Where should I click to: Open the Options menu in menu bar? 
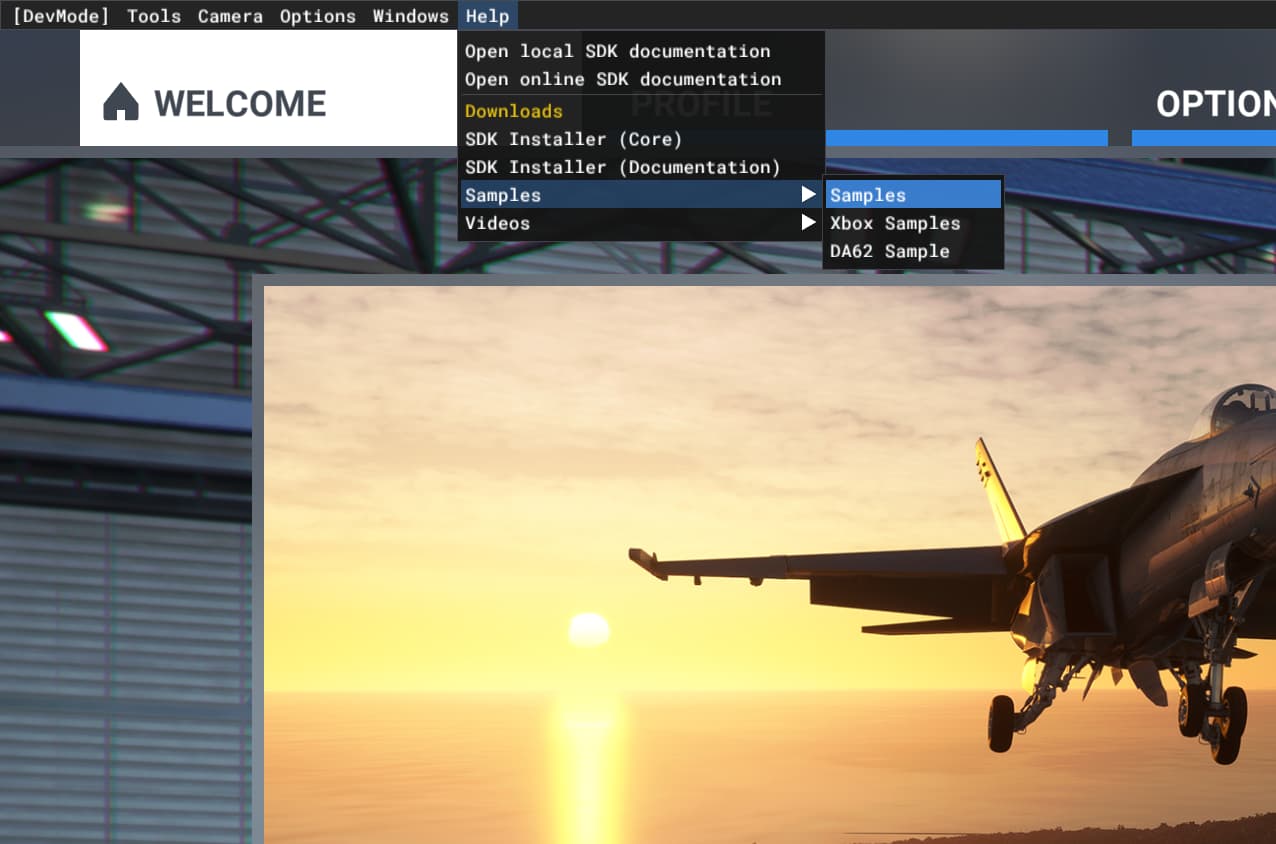[318, 16]
